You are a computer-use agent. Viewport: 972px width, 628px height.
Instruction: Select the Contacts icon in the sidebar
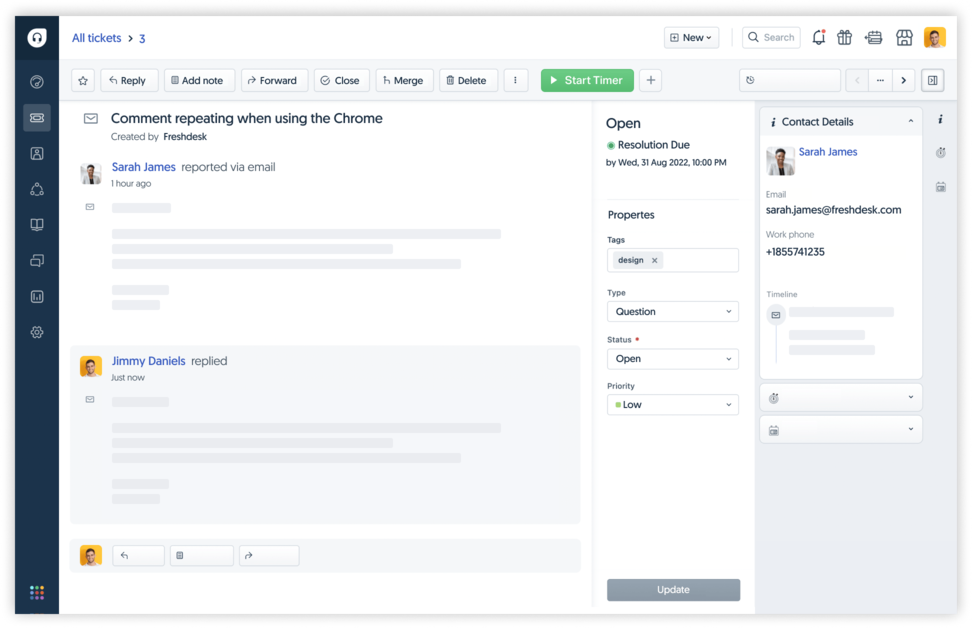[36, 153]
